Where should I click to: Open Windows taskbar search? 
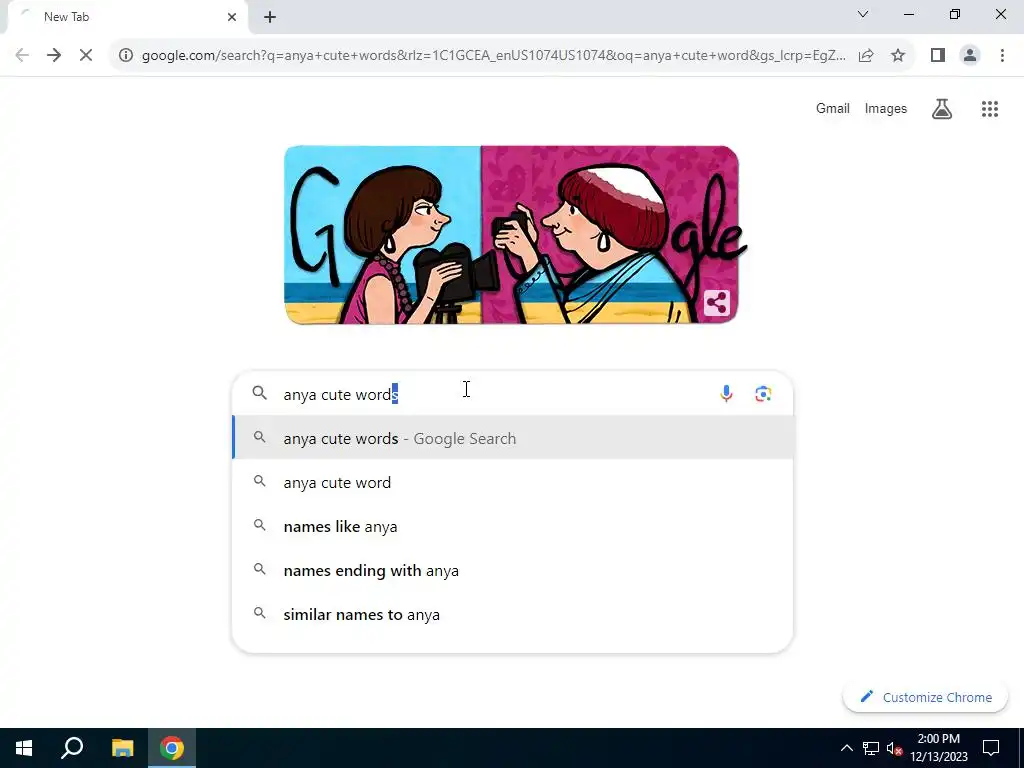(x=72, y=748)
